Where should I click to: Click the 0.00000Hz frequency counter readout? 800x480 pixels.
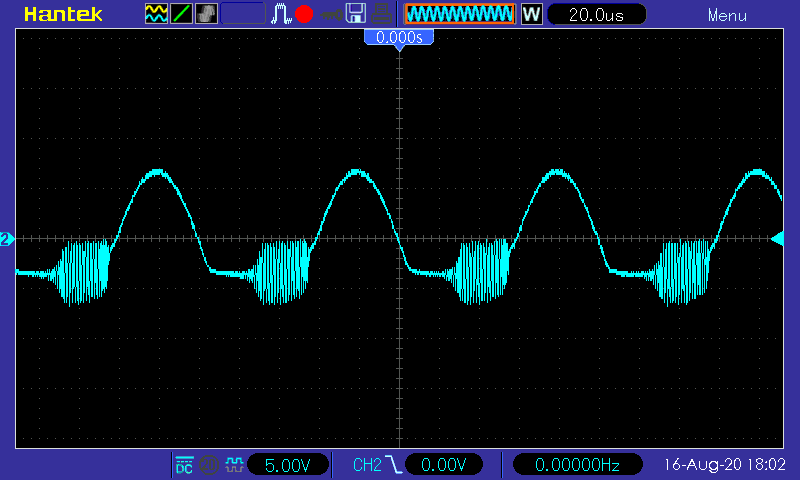click(x=577, y=465)
